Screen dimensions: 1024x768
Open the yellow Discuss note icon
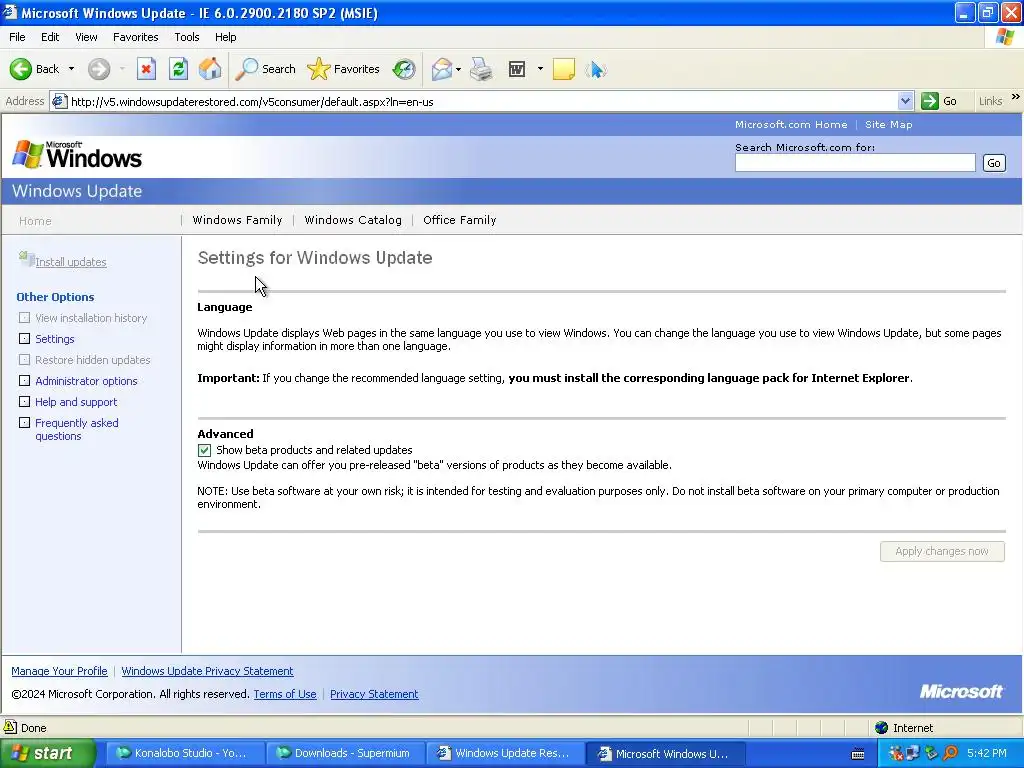click(x=564, y=69)
